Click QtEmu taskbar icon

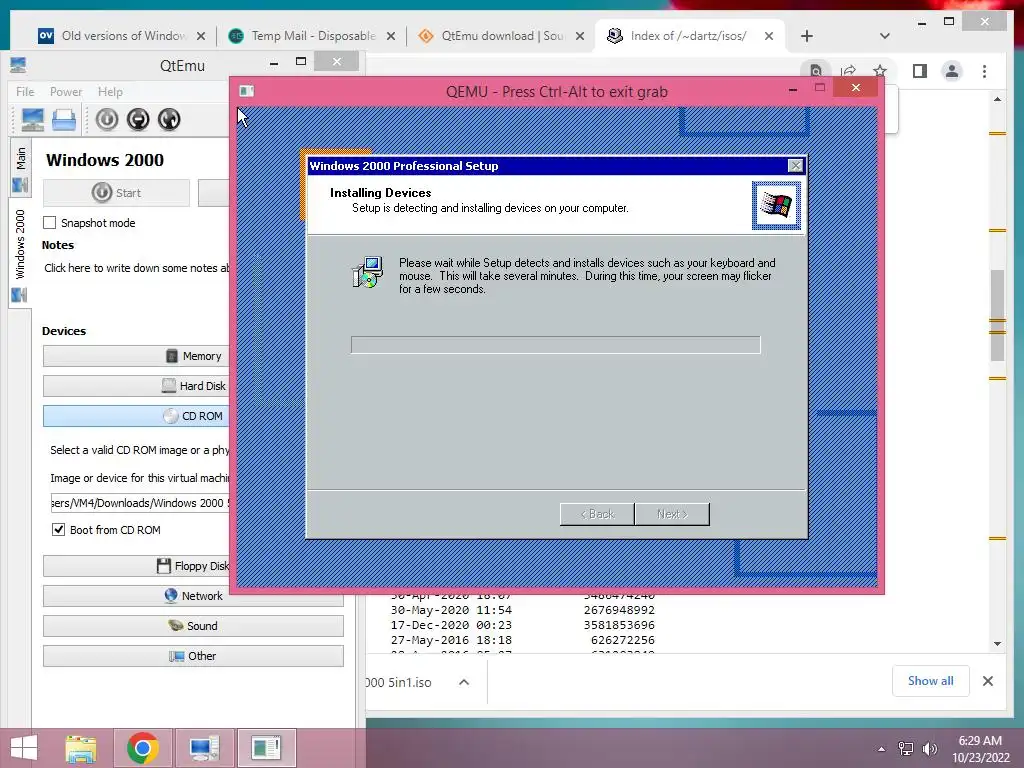[x=204, y=748]
